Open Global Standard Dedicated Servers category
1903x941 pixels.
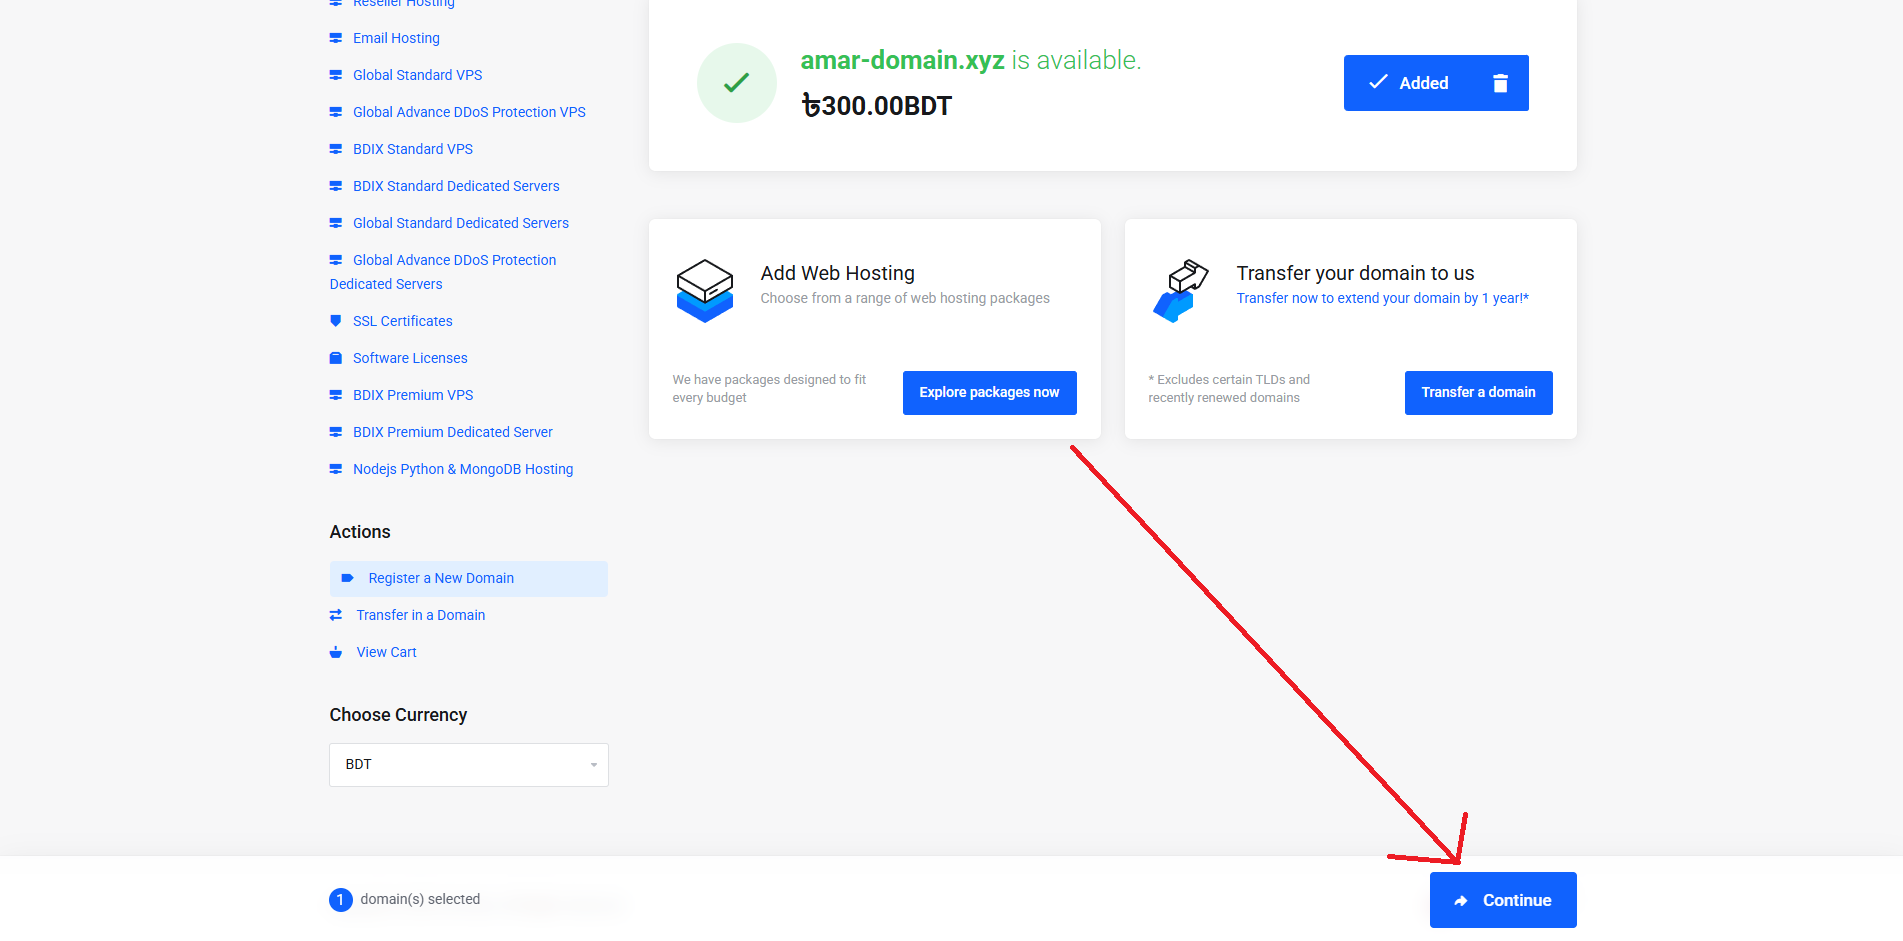pyautogui.click(x=461, y=223)
